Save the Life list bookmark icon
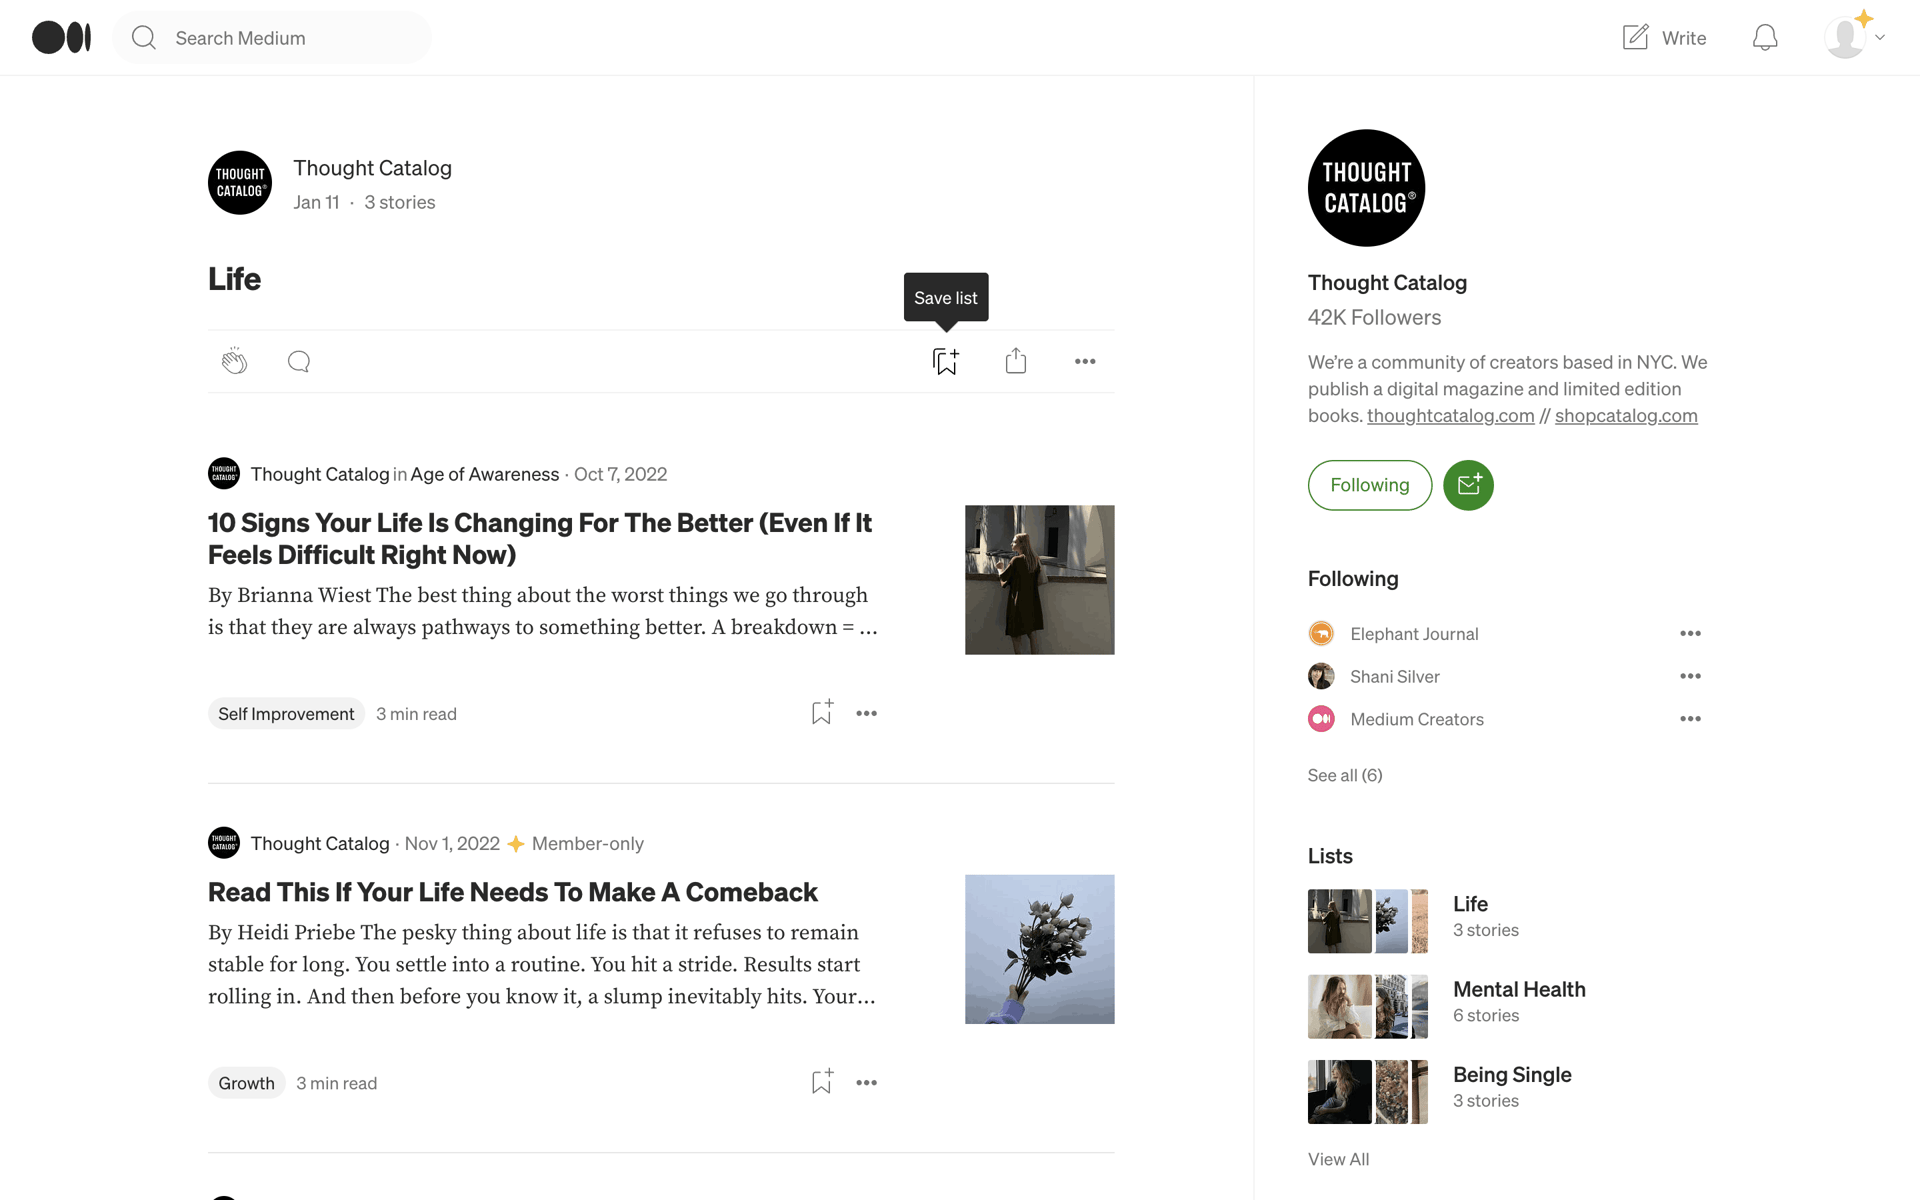 click(945, 361)
